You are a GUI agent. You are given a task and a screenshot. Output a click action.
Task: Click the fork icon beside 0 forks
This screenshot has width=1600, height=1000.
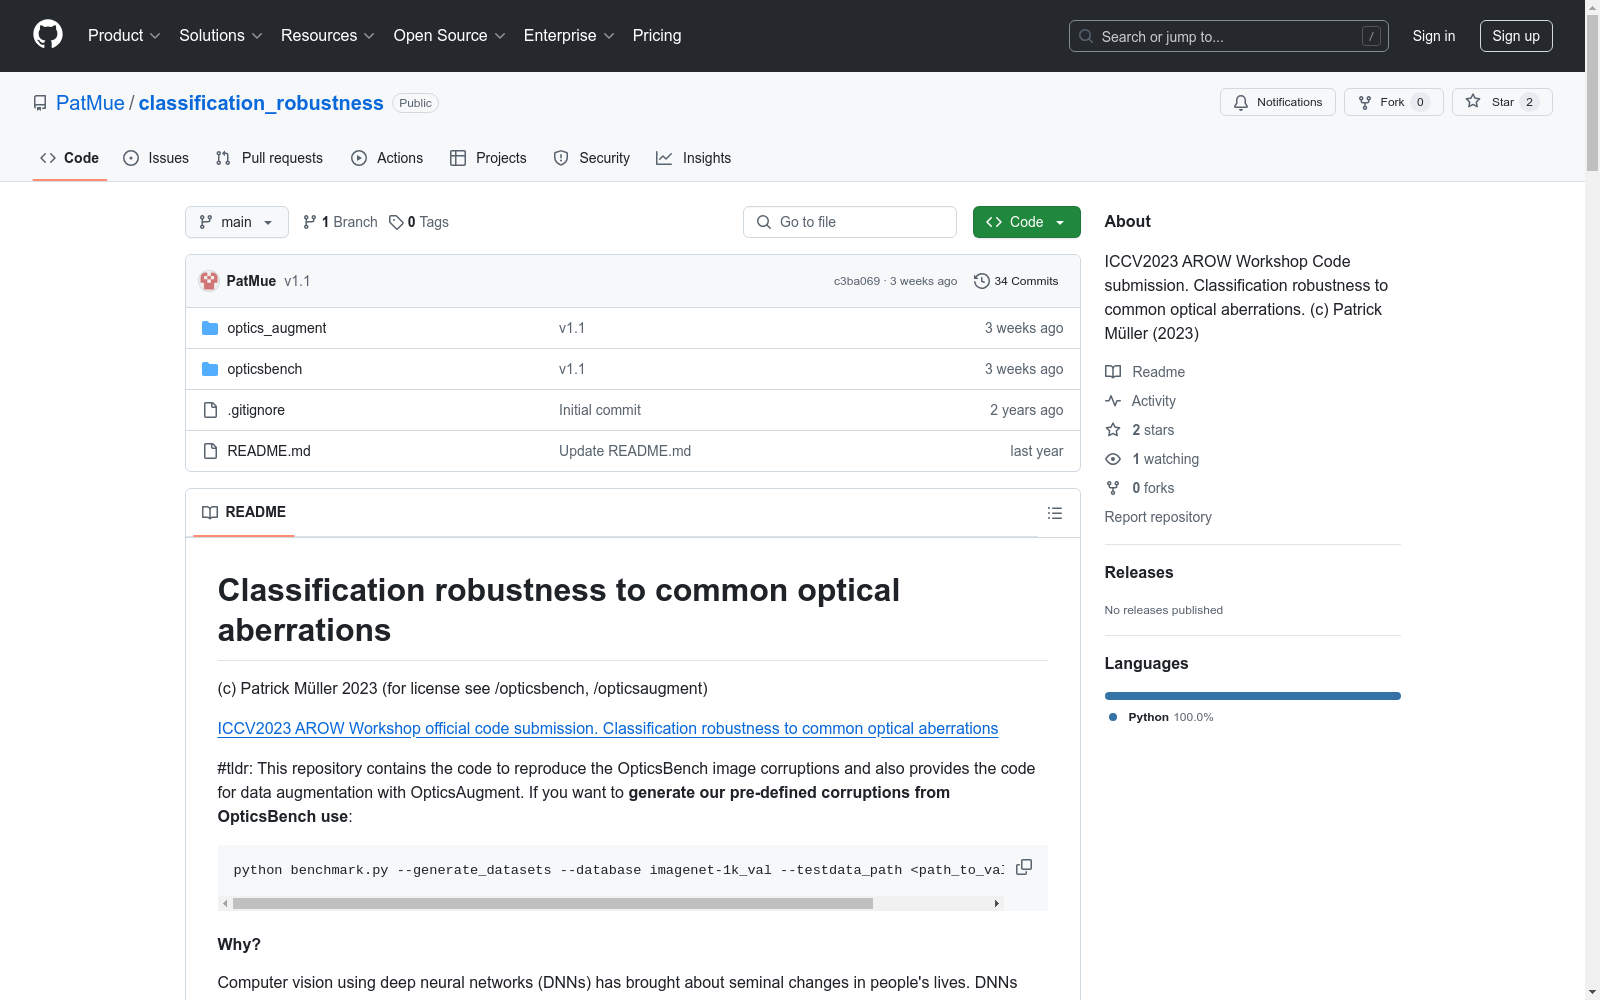coord(1113,488)
